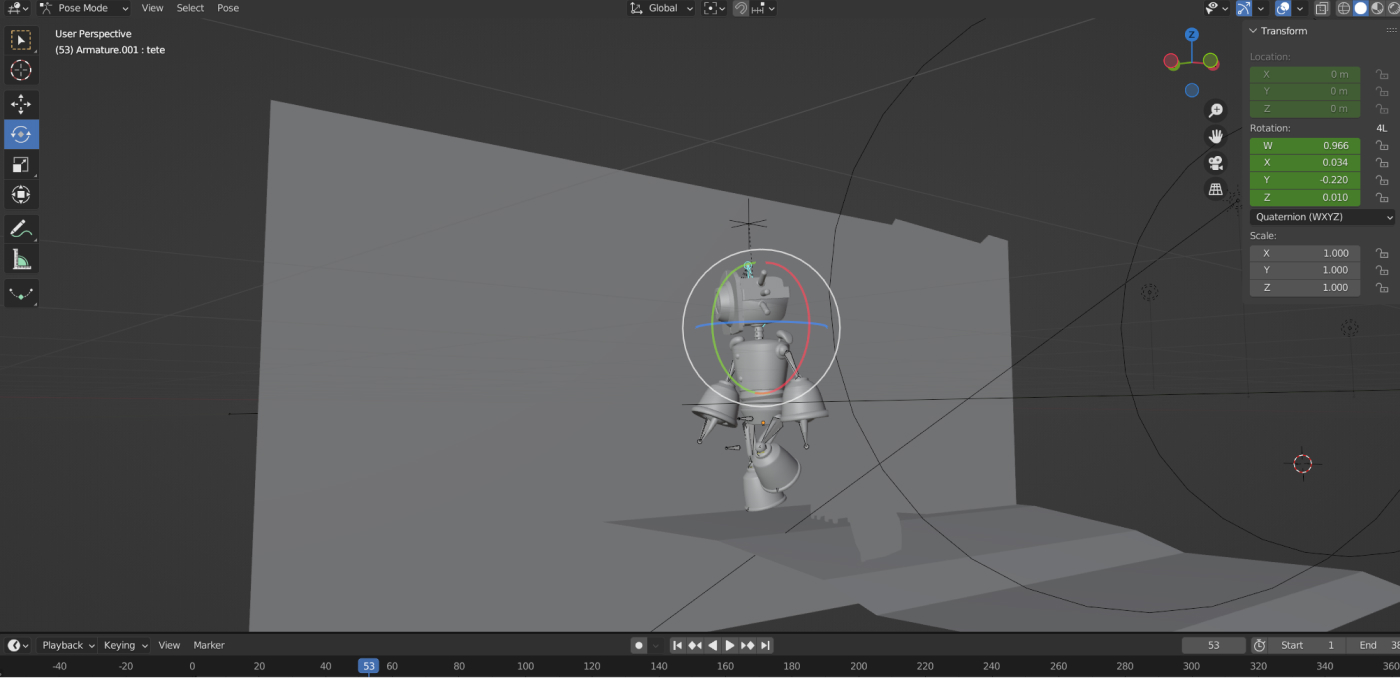Toggle auto keying record button
This screenshot has width=1400, height=678.
tap(639, 645)
